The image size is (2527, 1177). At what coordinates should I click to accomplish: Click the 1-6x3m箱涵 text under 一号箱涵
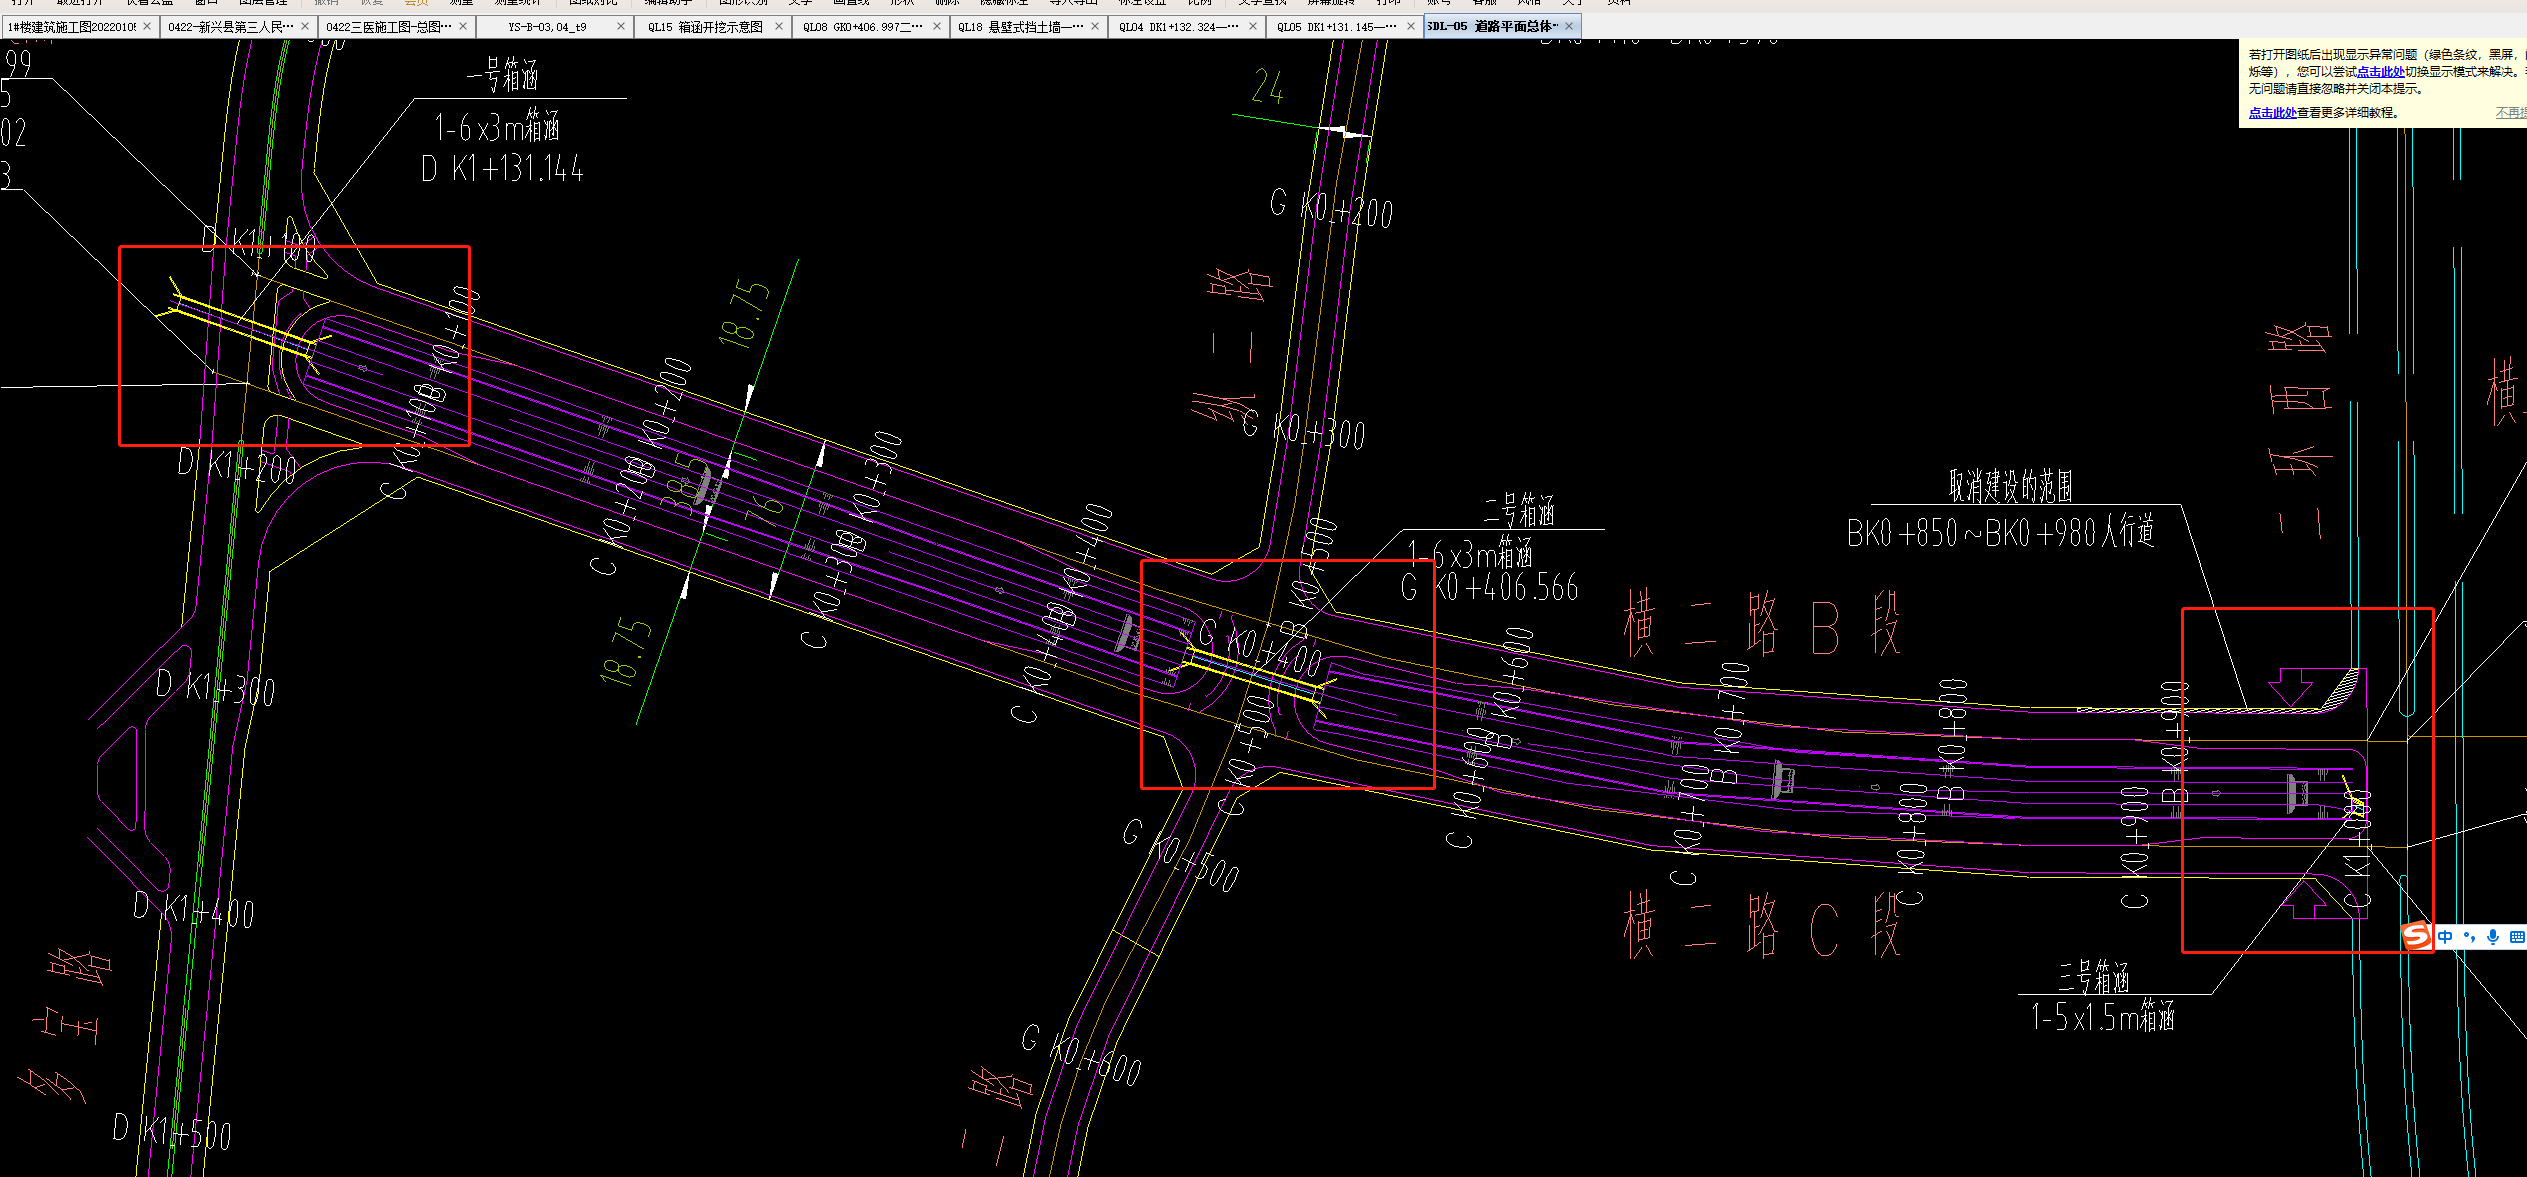click(x=497, y=127)
